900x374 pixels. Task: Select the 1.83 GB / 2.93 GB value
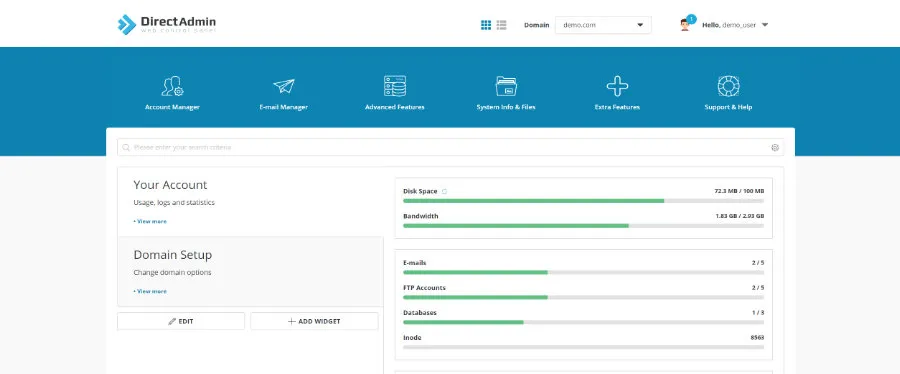(x=739, y=216)
